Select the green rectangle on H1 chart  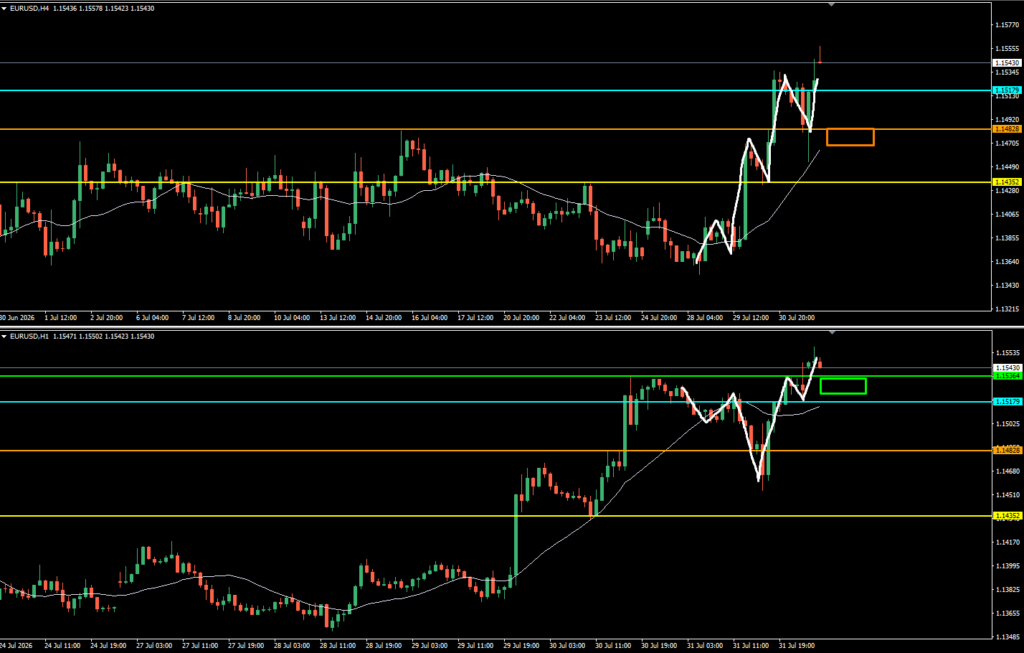coord(842,387)
